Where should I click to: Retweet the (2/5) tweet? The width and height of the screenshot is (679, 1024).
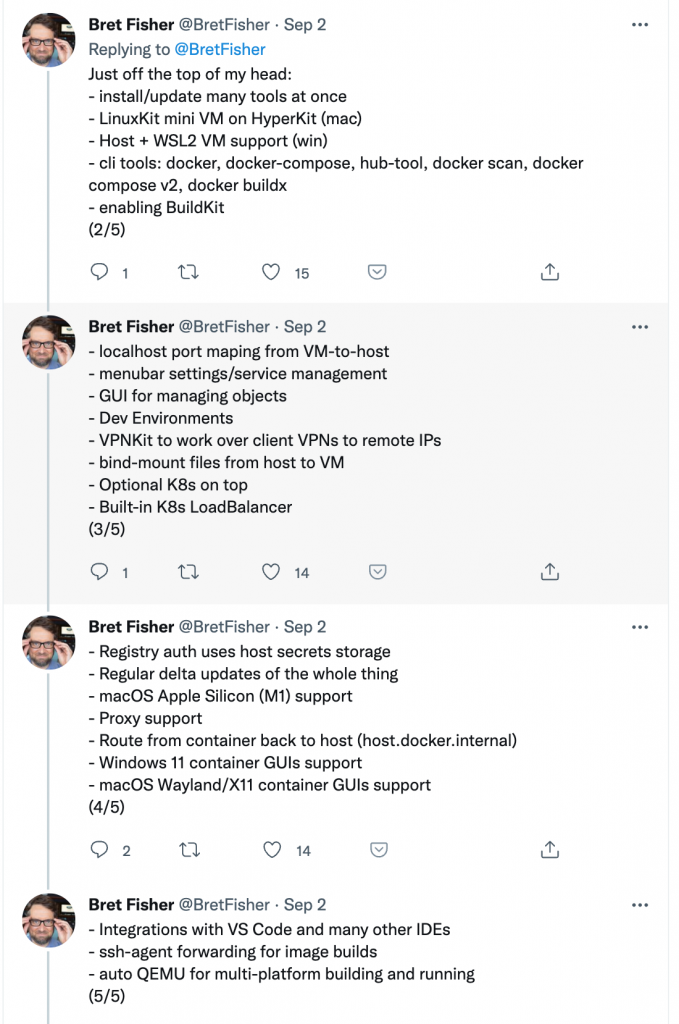[x=187, y=272]
